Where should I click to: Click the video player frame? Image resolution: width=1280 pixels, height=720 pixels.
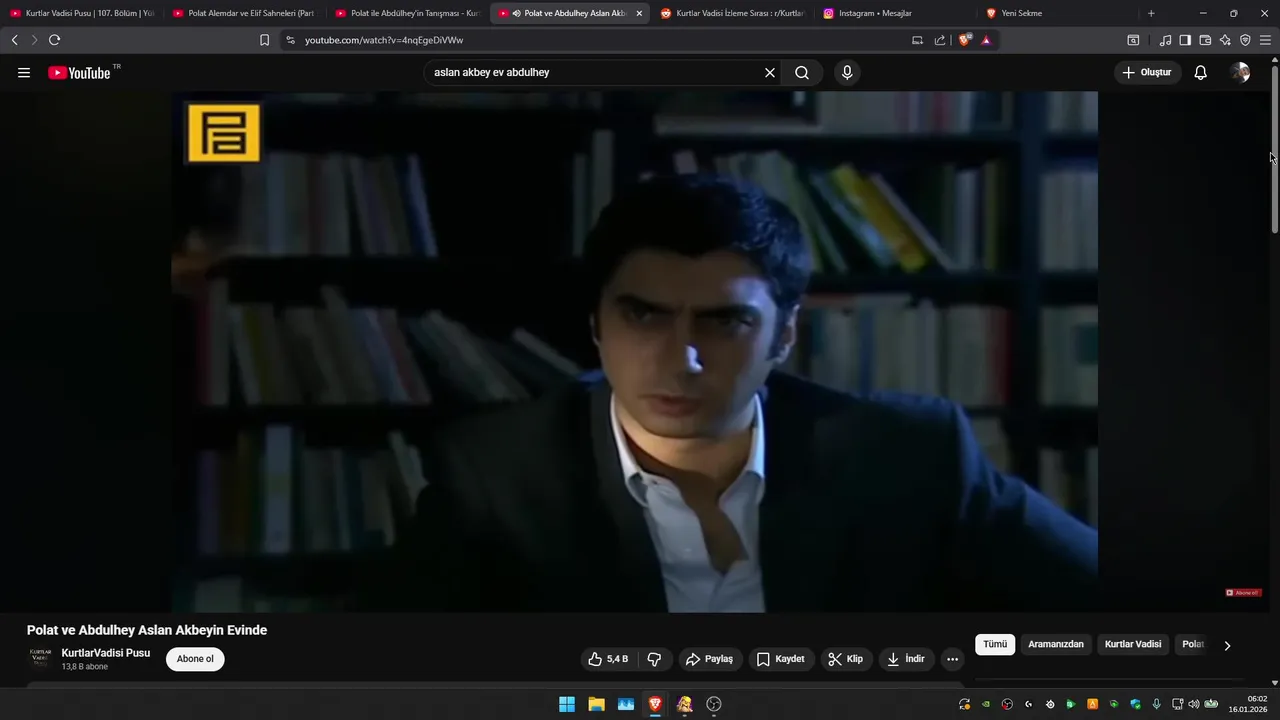tap(634, 351)
